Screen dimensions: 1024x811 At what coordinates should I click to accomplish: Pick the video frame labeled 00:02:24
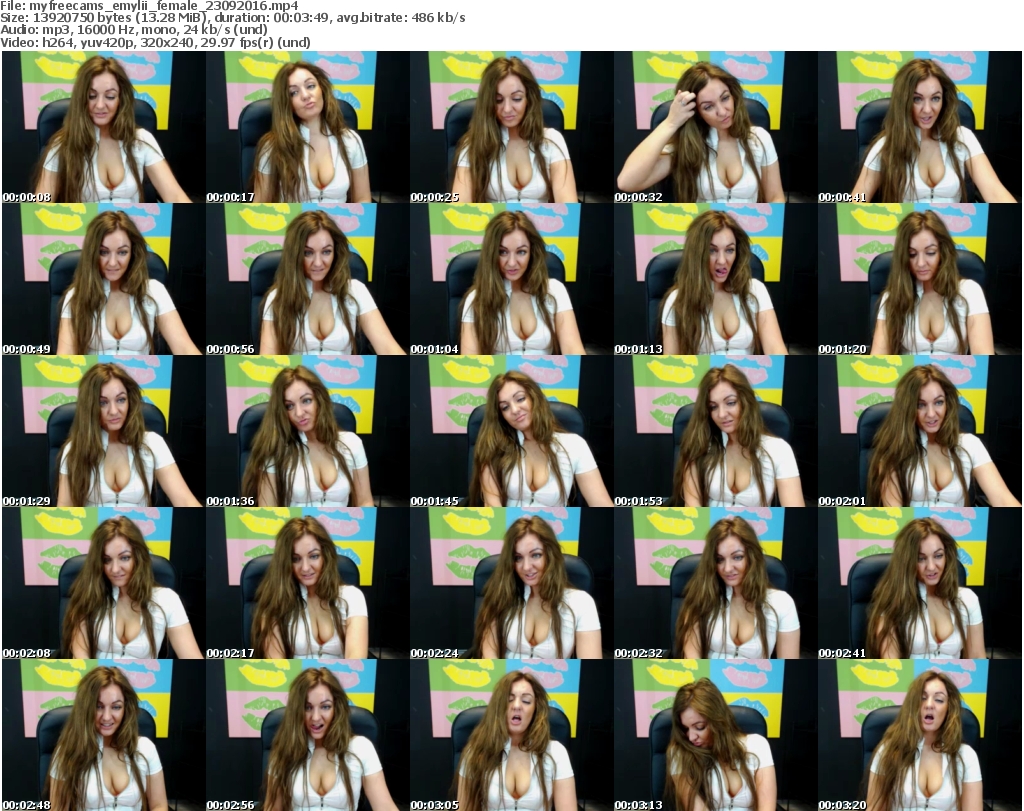pos(511,583)
